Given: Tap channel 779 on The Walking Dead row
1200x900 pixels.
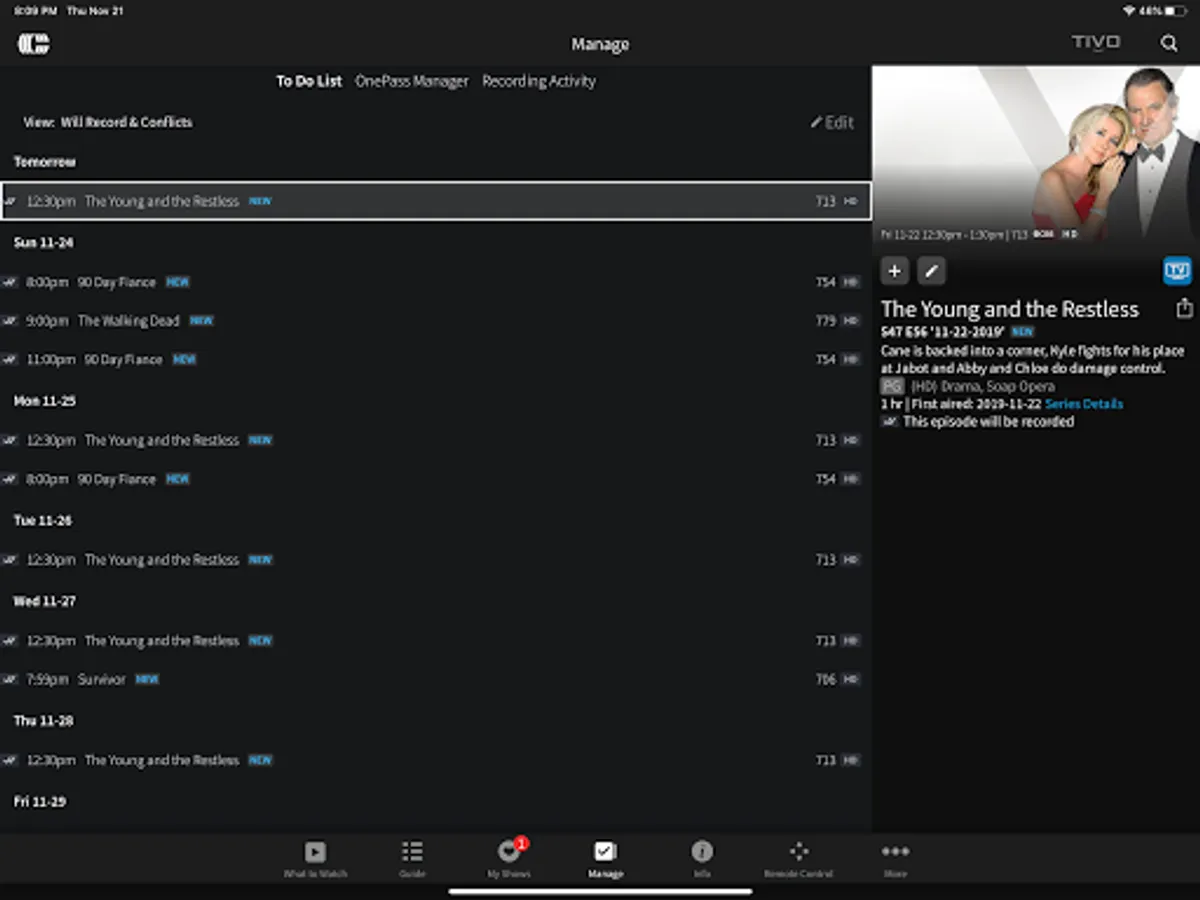Looking at the screenshot, I should [x=825, y=321].
